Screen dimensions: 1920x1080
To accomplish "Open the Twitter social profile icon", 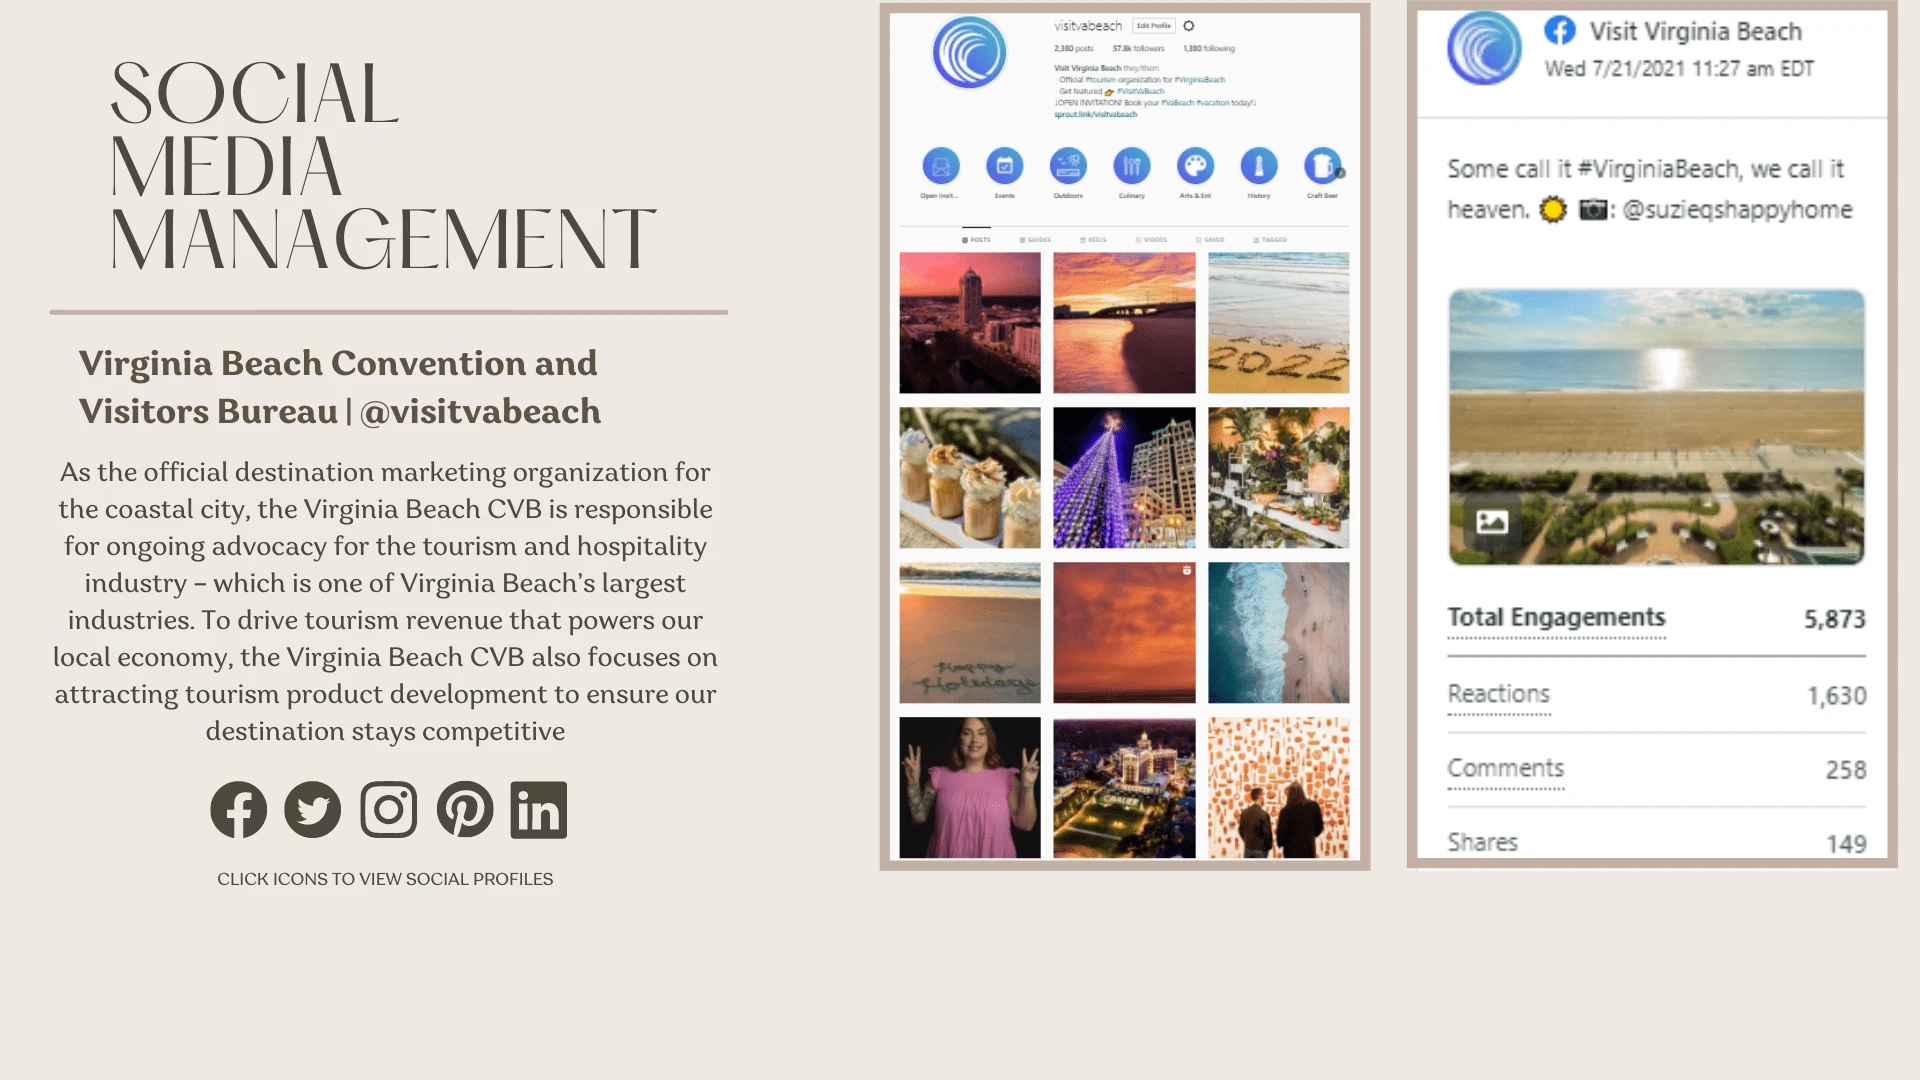I will pos(312,809).
